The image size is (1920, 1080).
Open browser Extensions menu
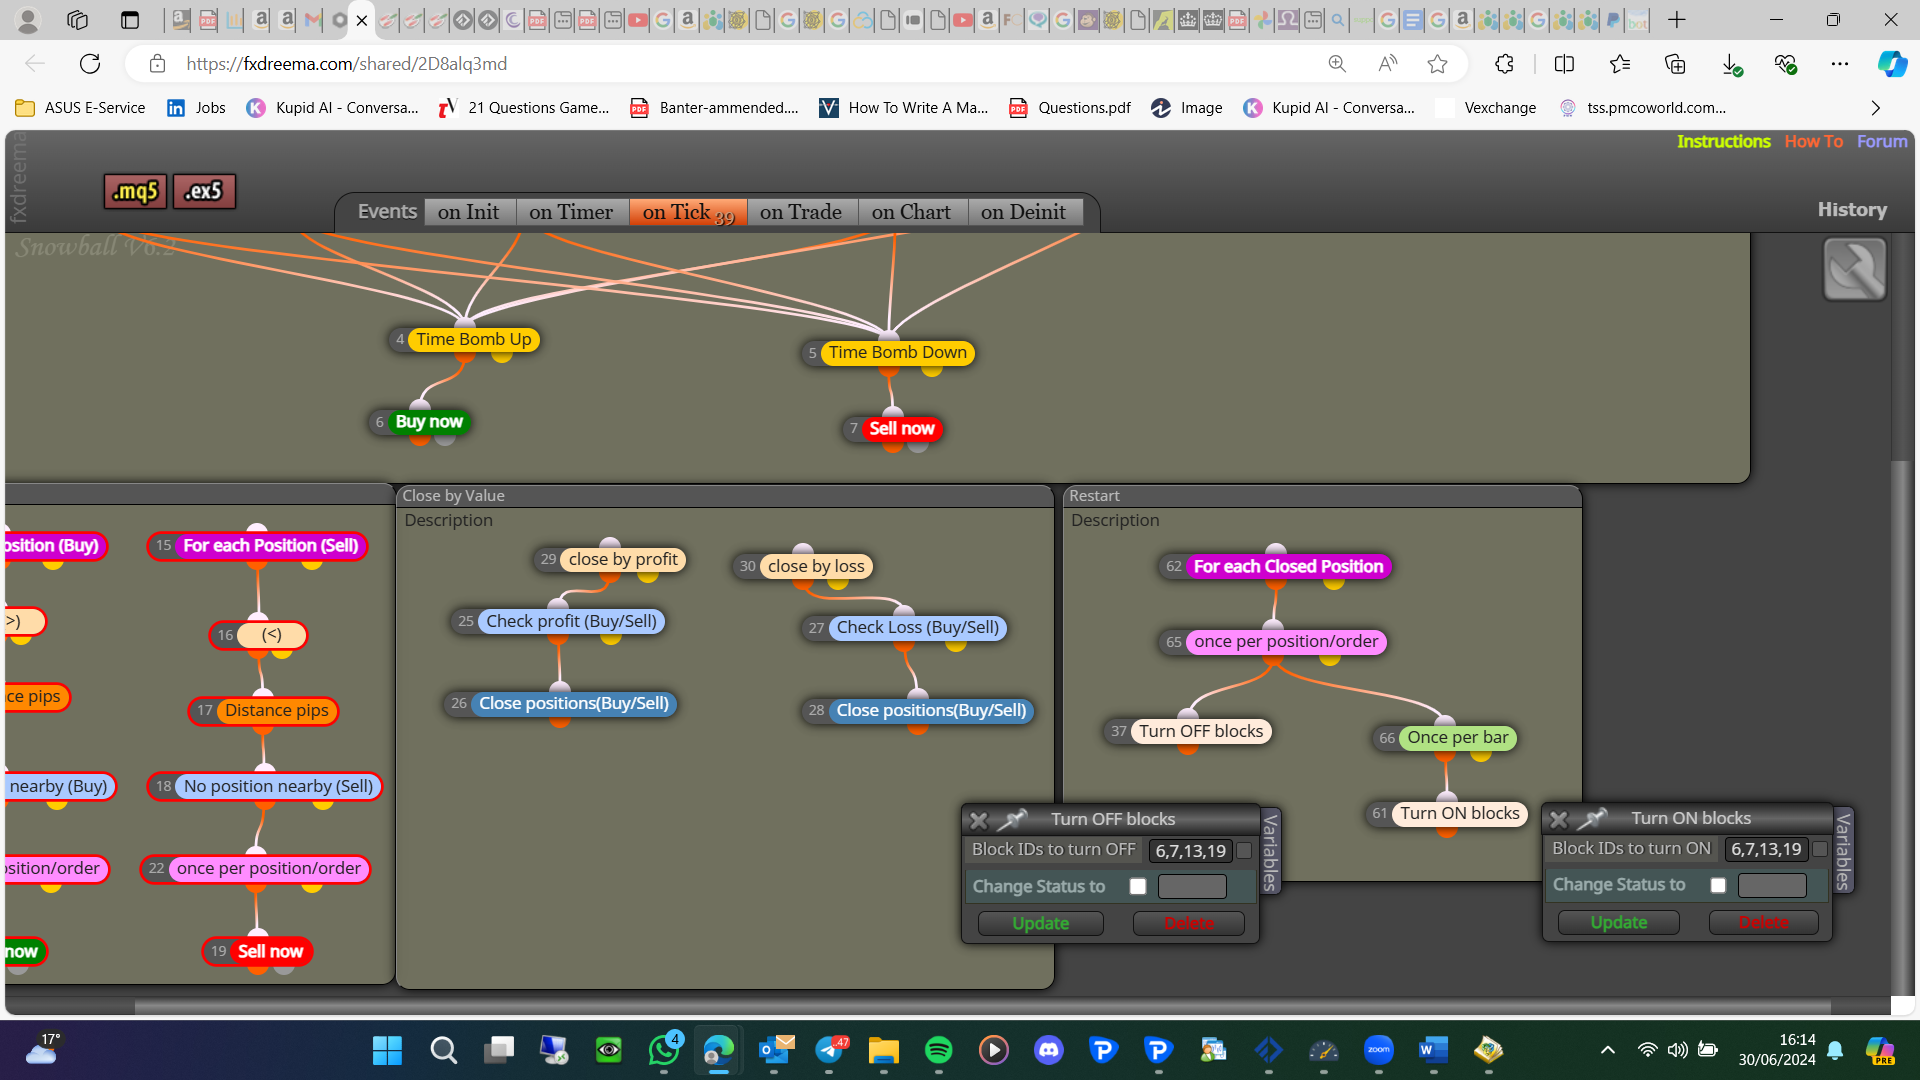click(1504, 64)
